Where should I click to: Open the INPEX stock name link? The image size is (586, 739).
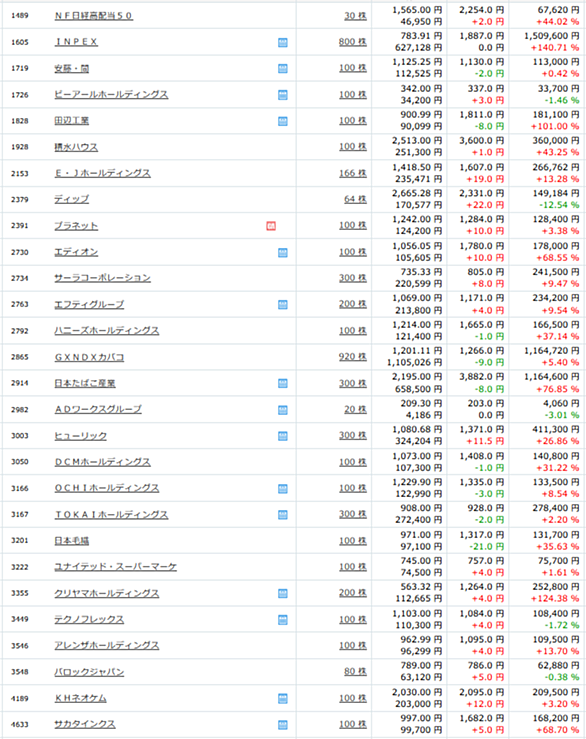(x=76, y=42)
